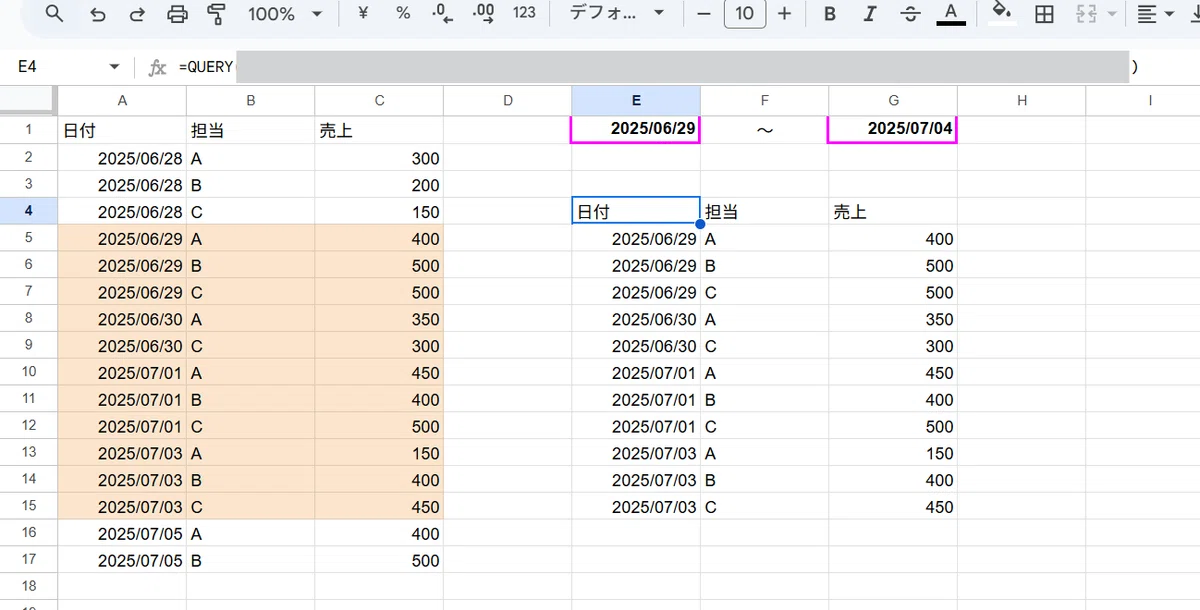Select column E header
1200x610 pixels.
[x=636, y=100]
